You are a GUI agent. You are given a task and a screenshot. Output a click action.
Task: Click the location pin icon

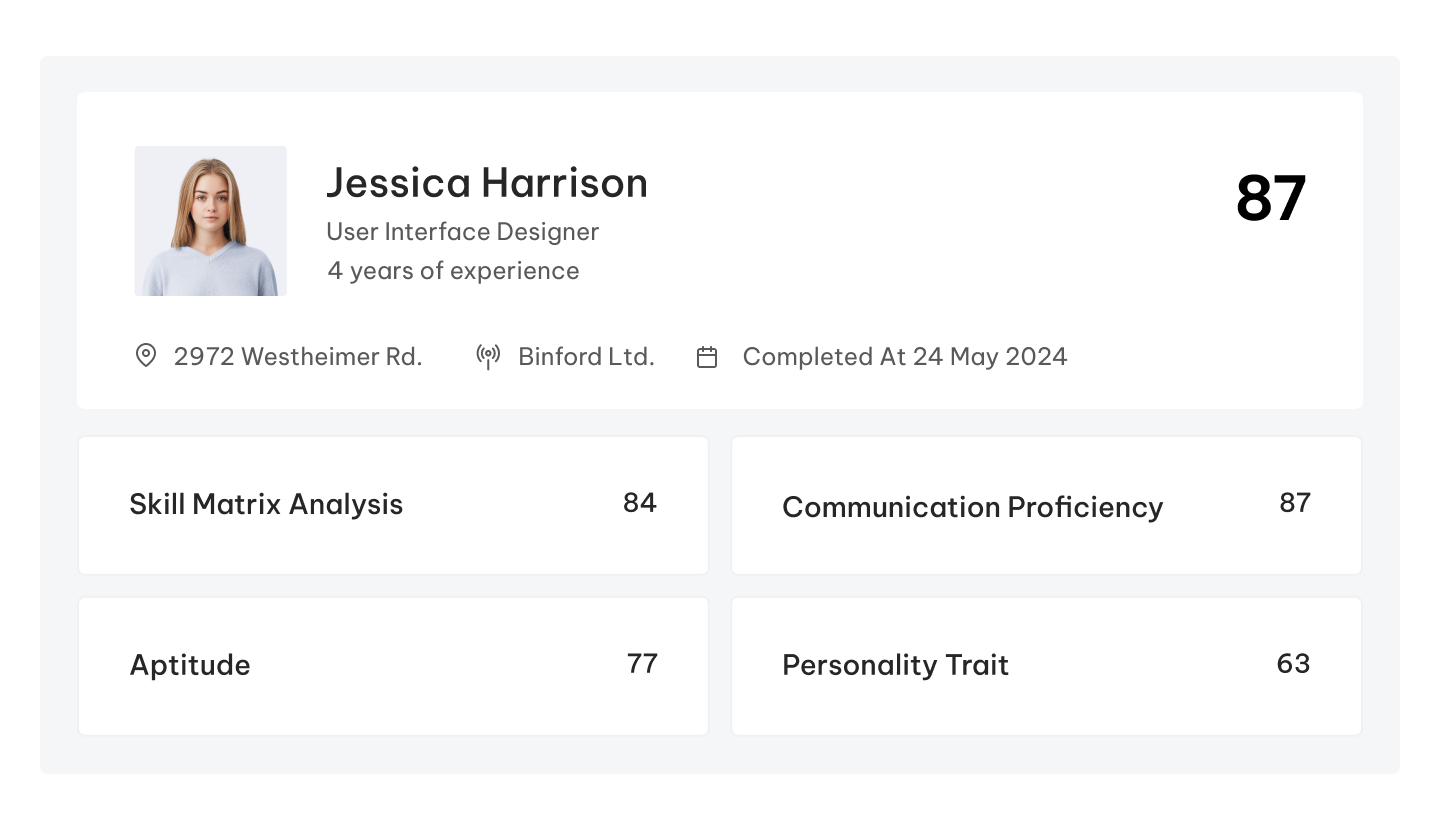[146, 356]
